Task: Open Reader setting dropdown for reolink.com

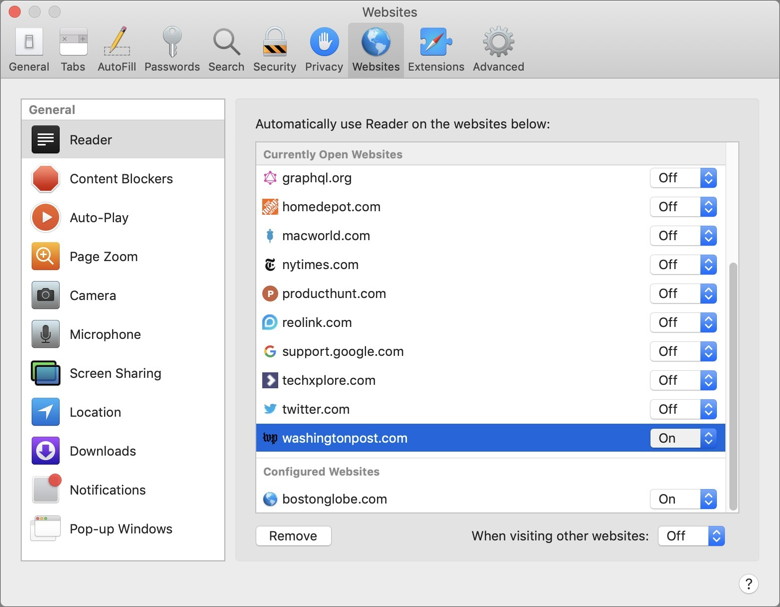Action: (683, 322)
